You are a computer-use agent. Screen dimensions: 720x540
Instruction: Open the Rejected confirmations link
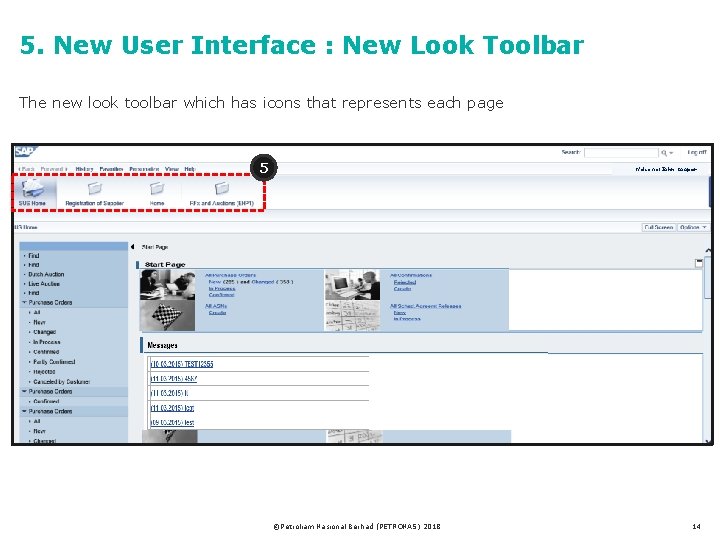[405, 282]
